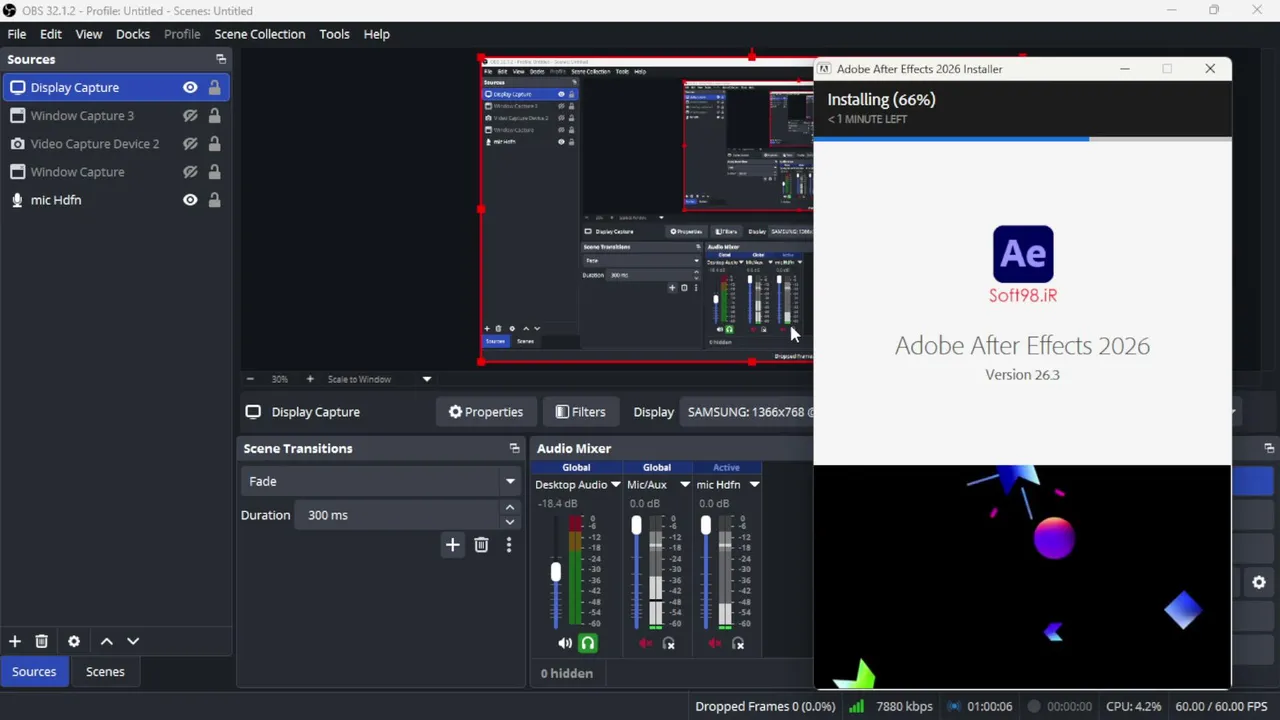
Task: Undock the Sources panel
Action: (x=221, y=60)
